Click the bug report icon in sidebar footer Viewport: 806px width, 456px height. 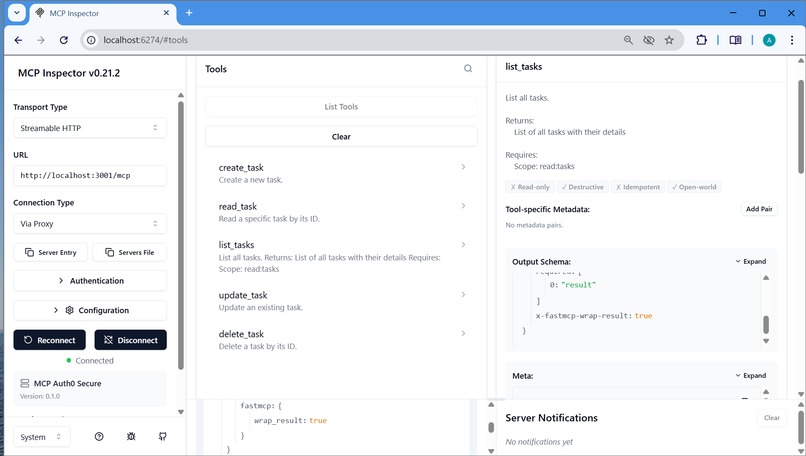[131, 436]
